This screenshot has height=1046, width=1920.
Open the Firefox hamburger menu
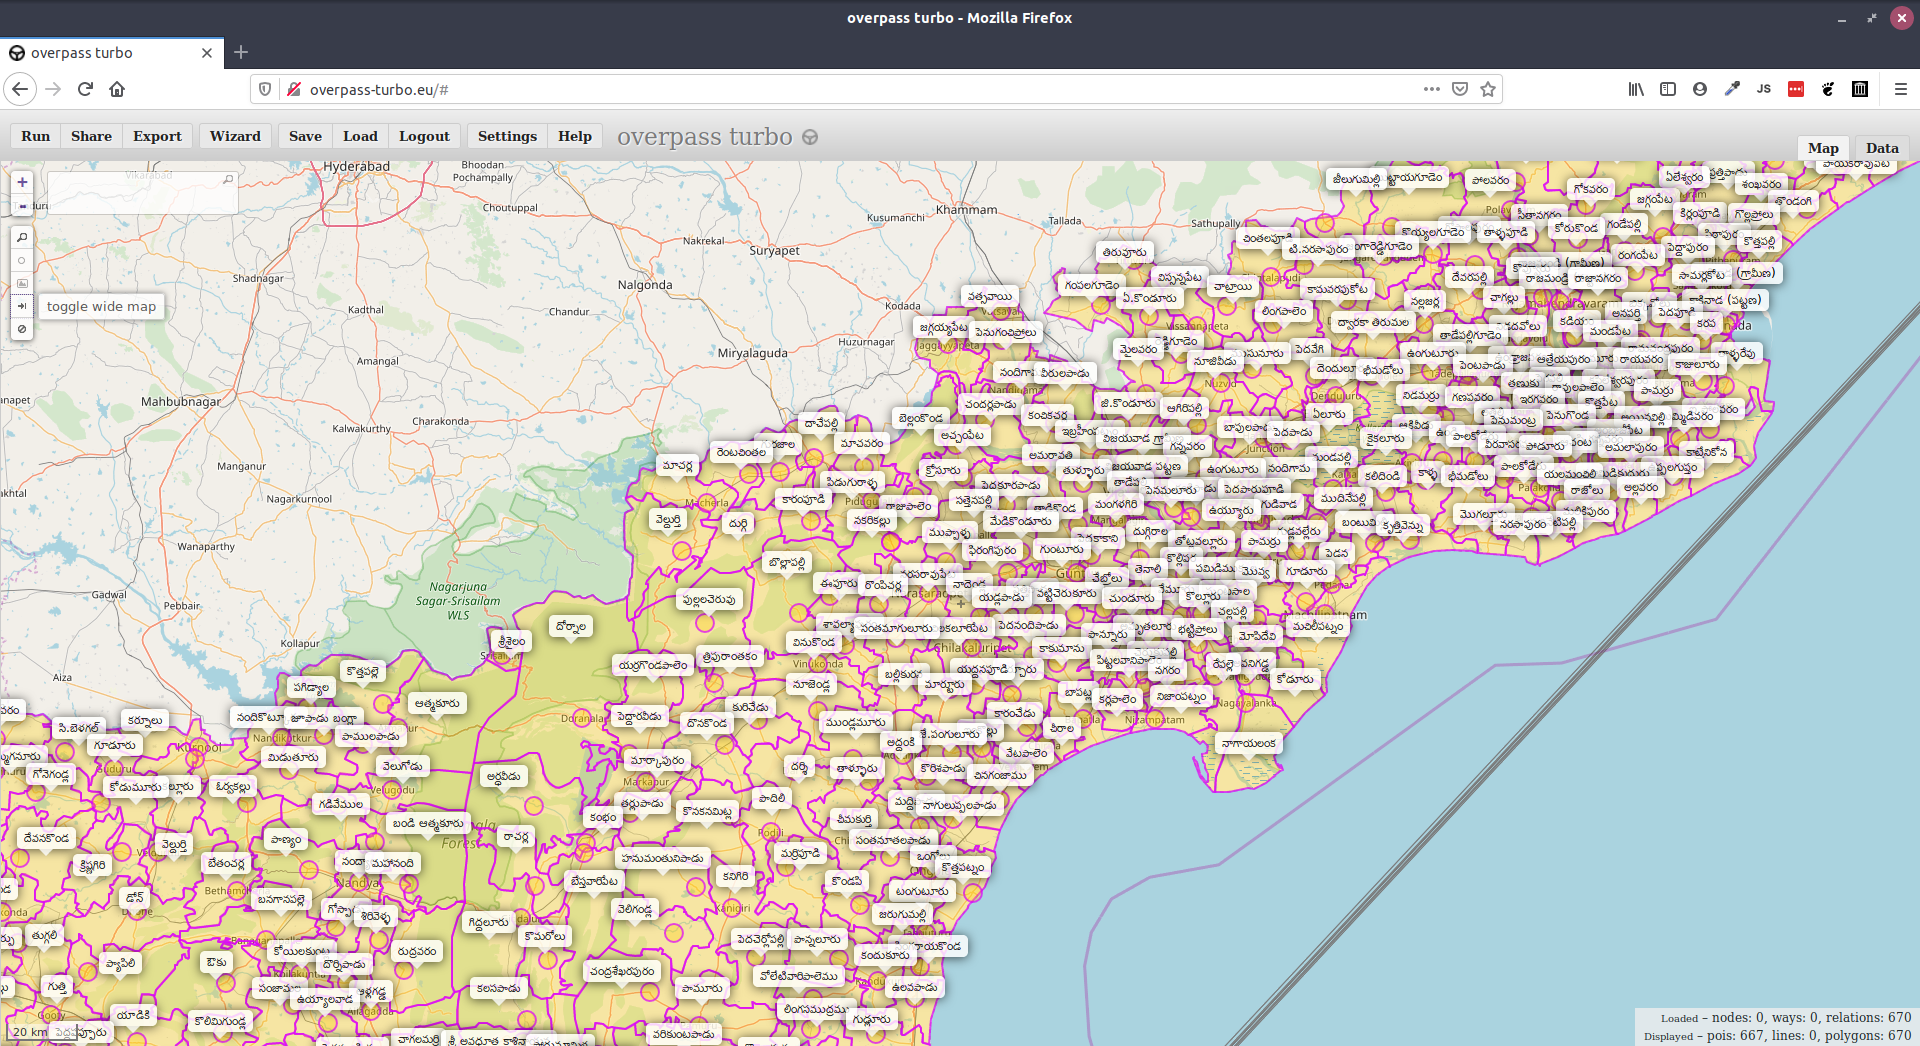click(x=1901, y=89)
